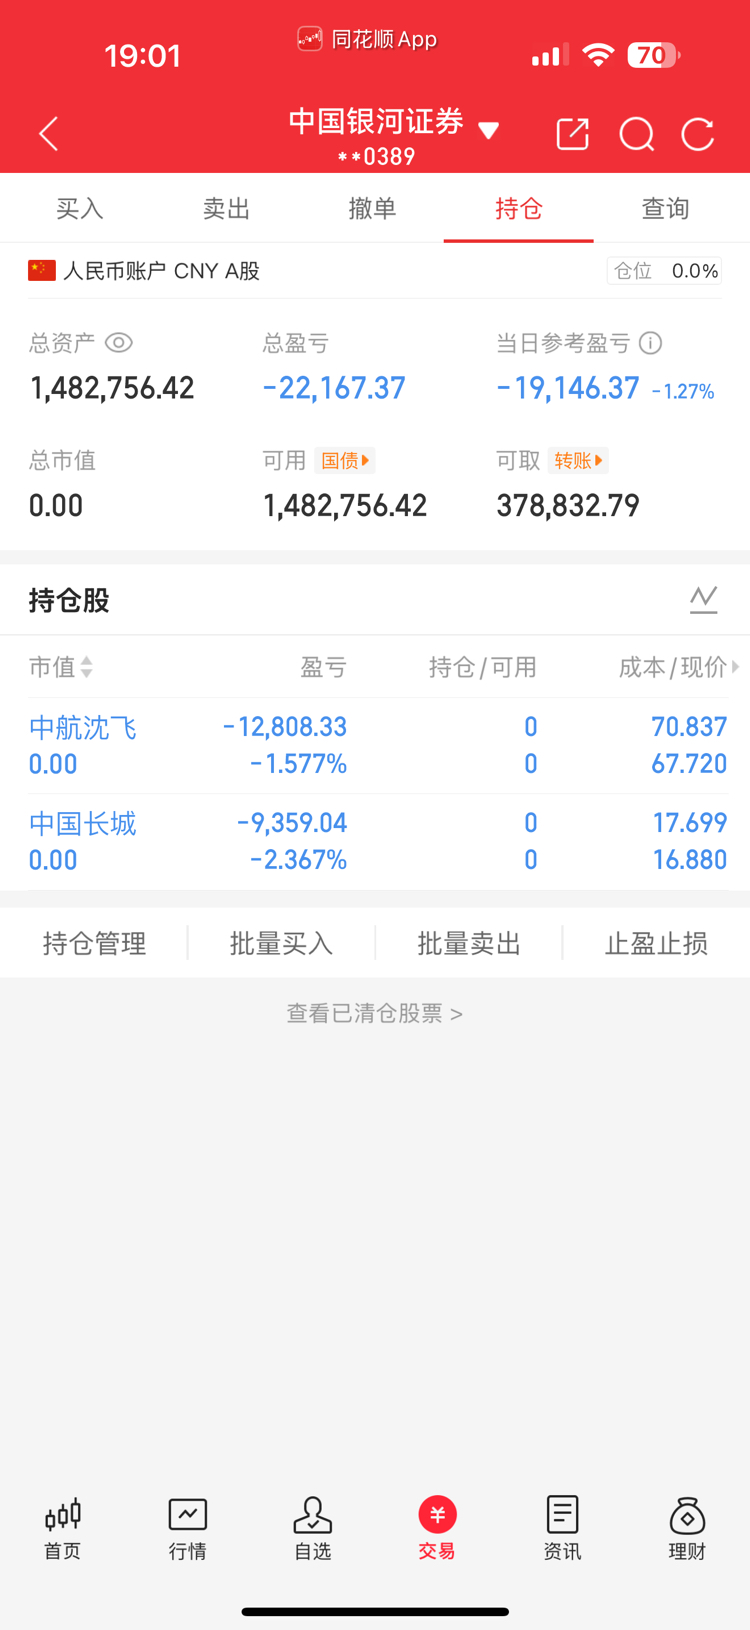Image resolution: width=750 pixels, height=1630 pixels.
Task: Tap the 转账 tag next to 可取
Action: click(x=578, y=460)
